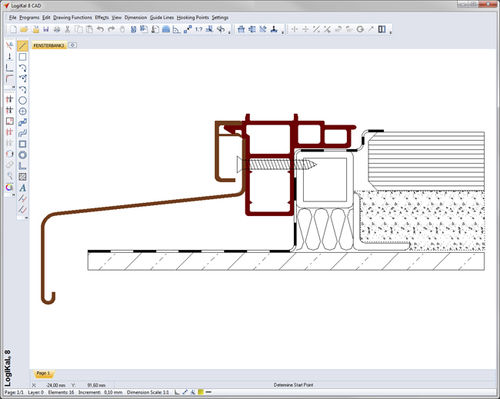Select the hand pan tool icon
Screen dimensions: 500x399
[x=122, y=29]
